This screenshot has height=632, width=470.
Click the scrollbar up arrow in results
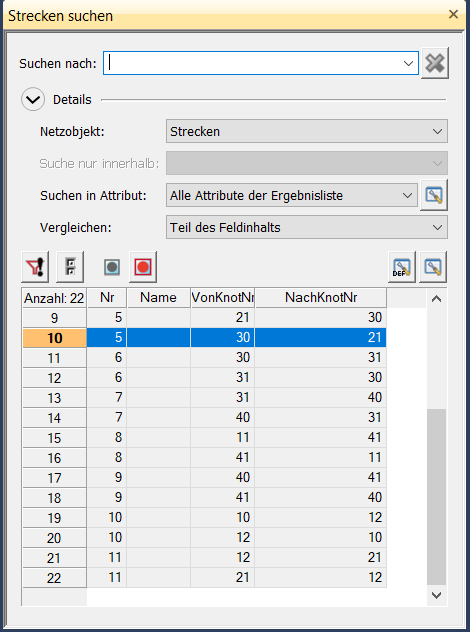pyautogui.click(x=436, y=299)
